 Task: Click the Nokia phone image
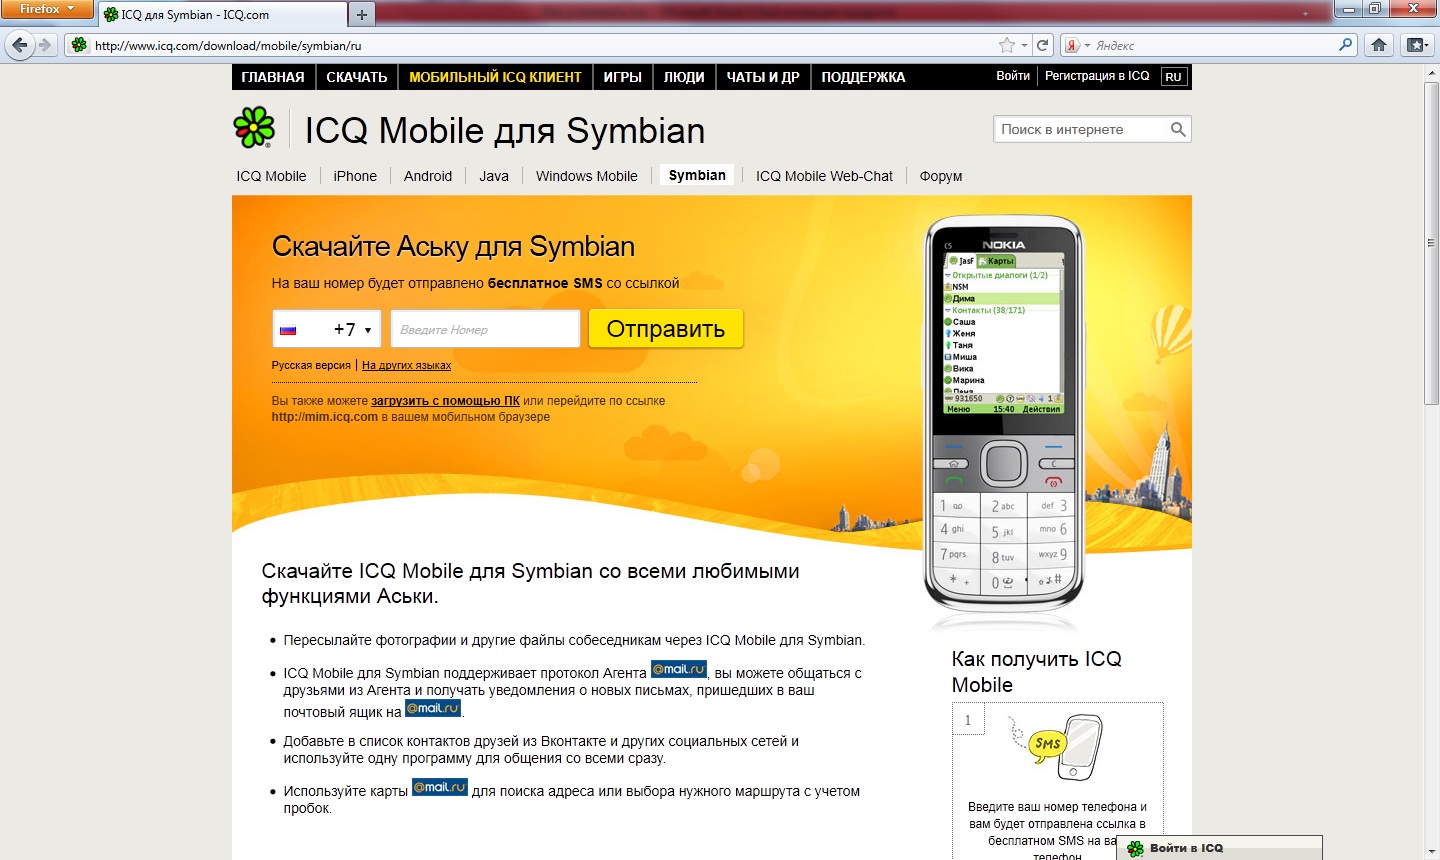[x=1004, y=413]
